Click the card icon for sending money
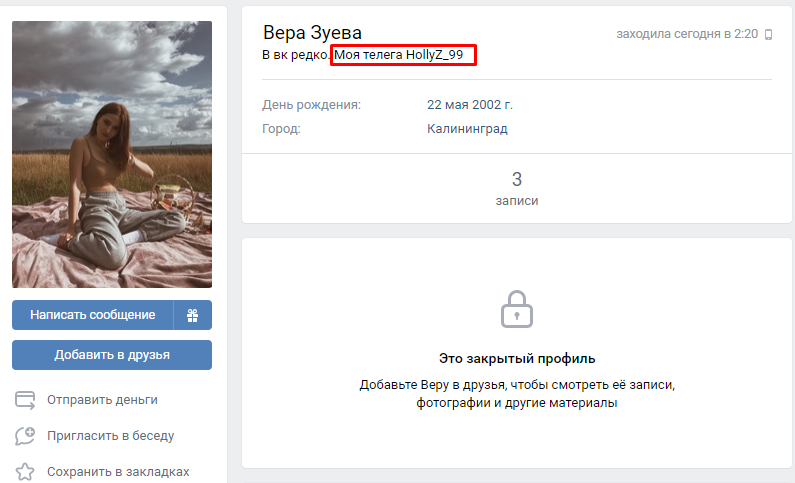Screen dimensions: 795x483 click(x=26, y=400)
